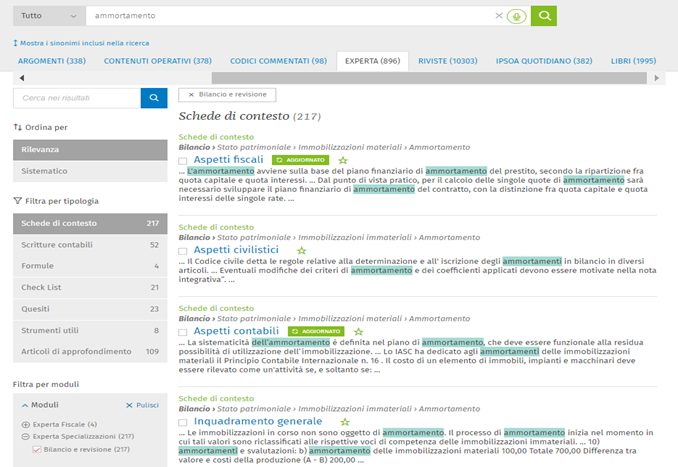The width and height of the screenshot is (678, 467).
Task: Uncheck the Bilancio e revisione module filter
Action: 37,450
